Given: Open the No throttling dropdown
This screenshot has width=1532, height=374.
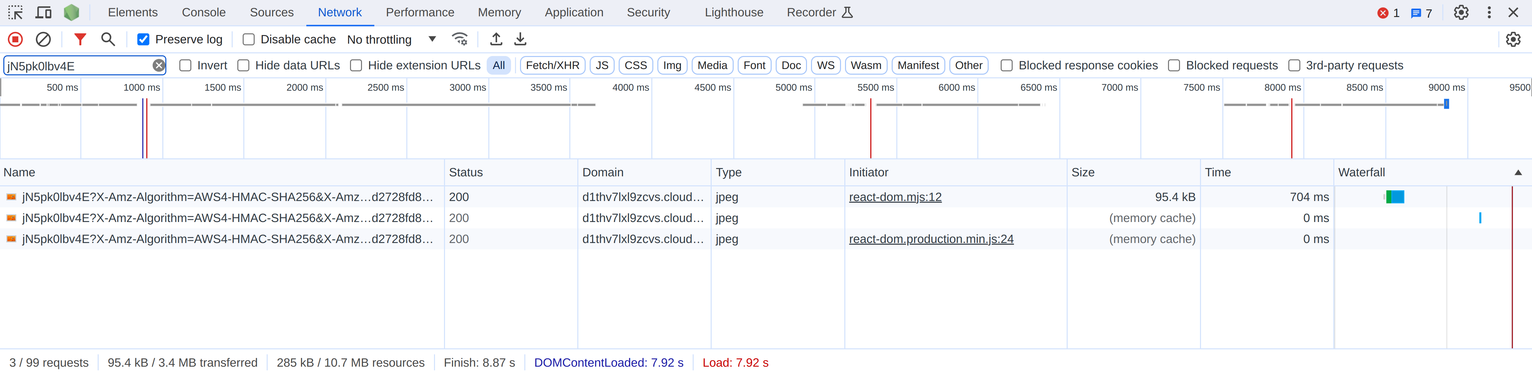Looking at the screenshot, I should [391, 39].
